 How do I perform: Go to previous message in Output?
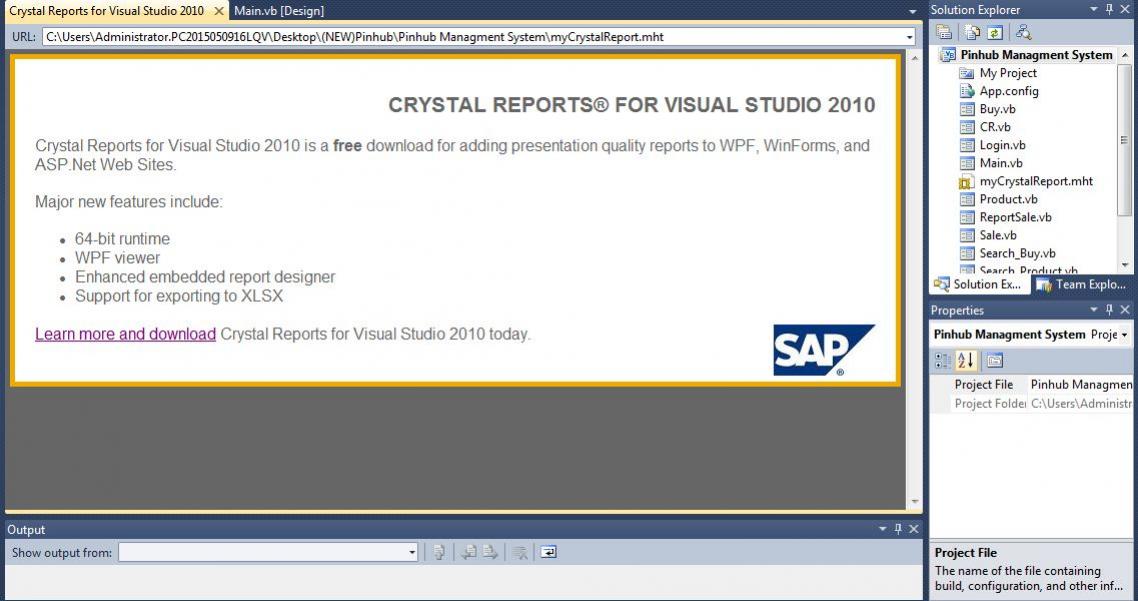(x=469, y=552)
